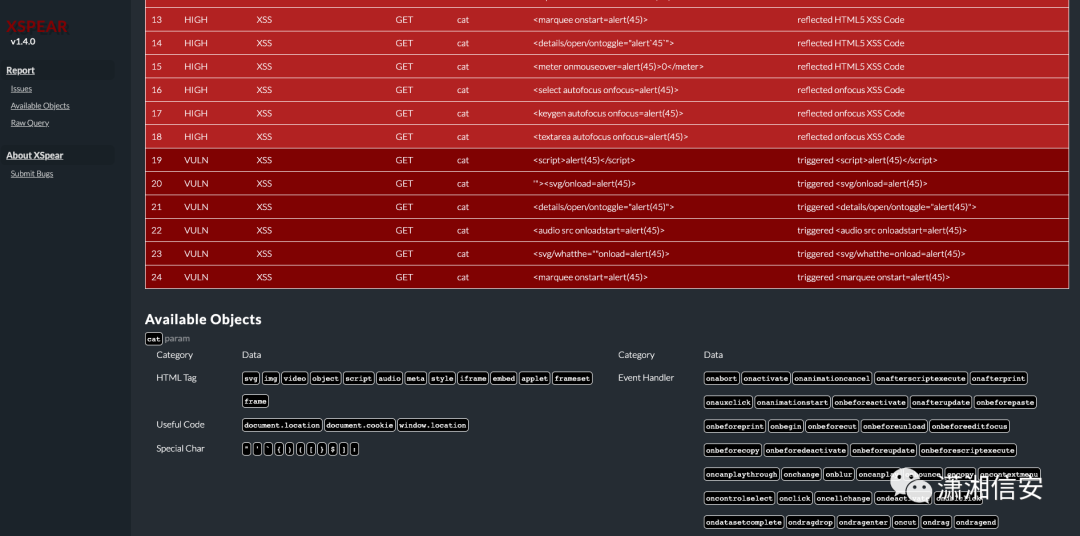Select the style tag badge
Viewport: 1080px width, 536px height.
[442, 378]
